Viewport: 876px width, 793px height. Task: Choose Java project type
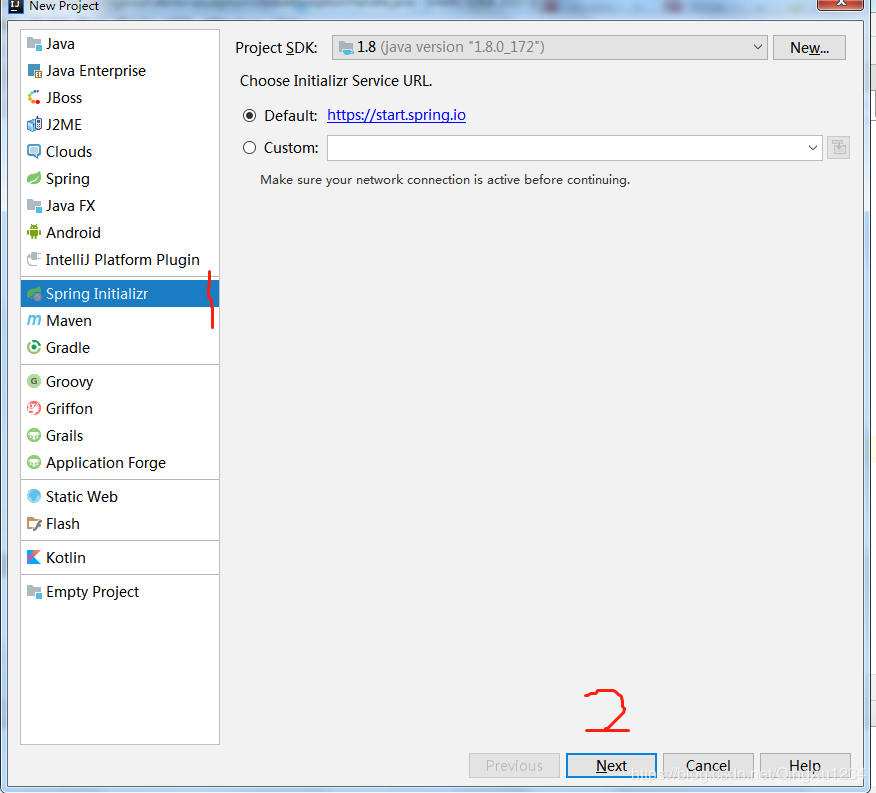(120, 44)
